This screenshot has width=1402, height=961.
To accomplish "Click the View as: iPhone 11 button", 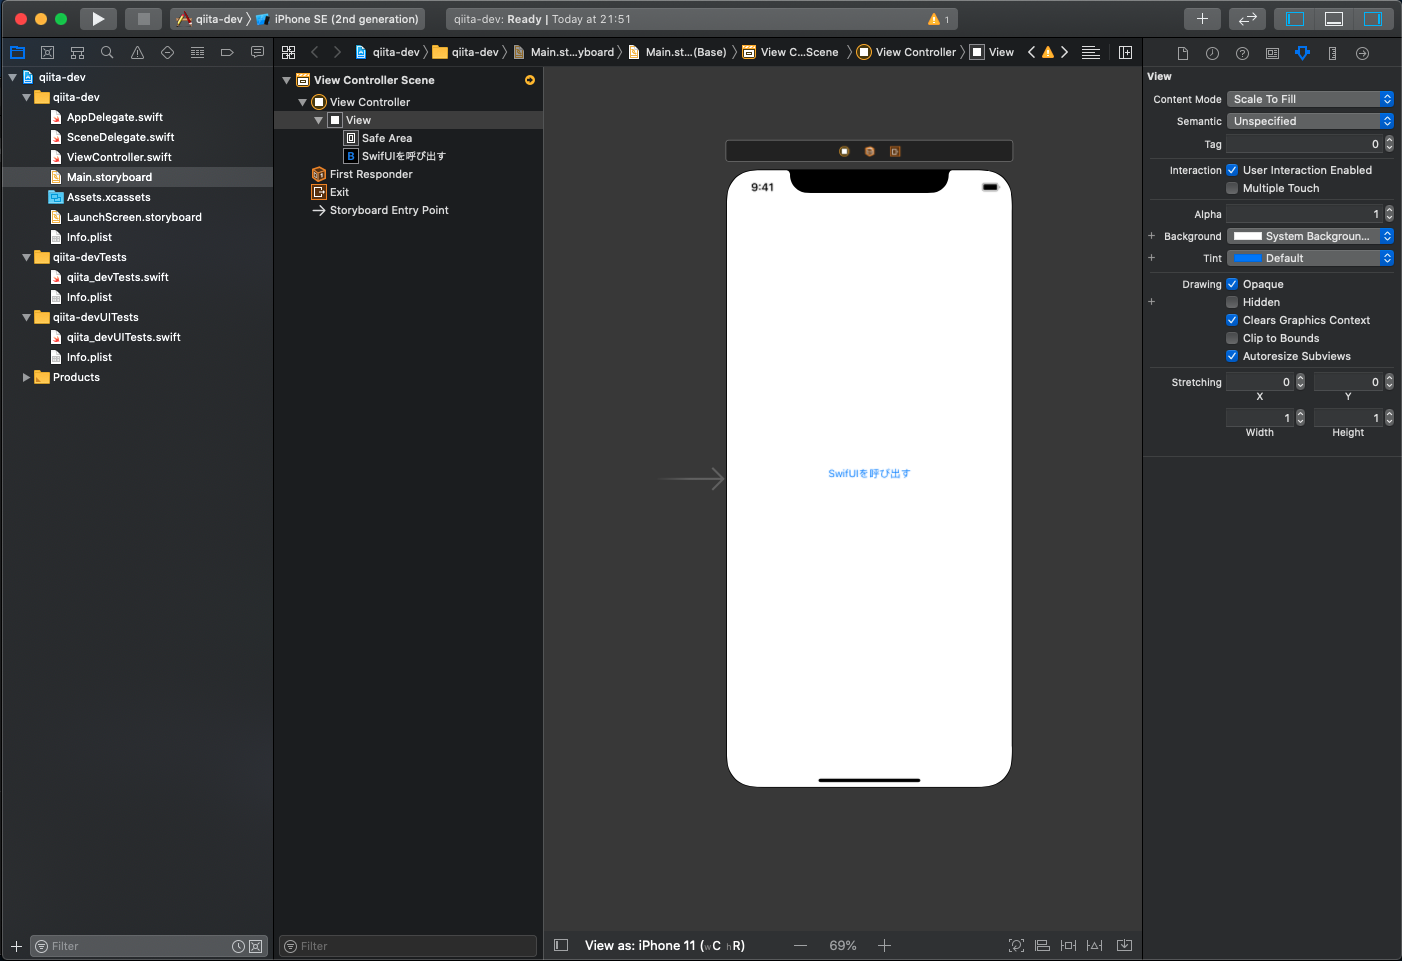I will (x=665, y=945).
